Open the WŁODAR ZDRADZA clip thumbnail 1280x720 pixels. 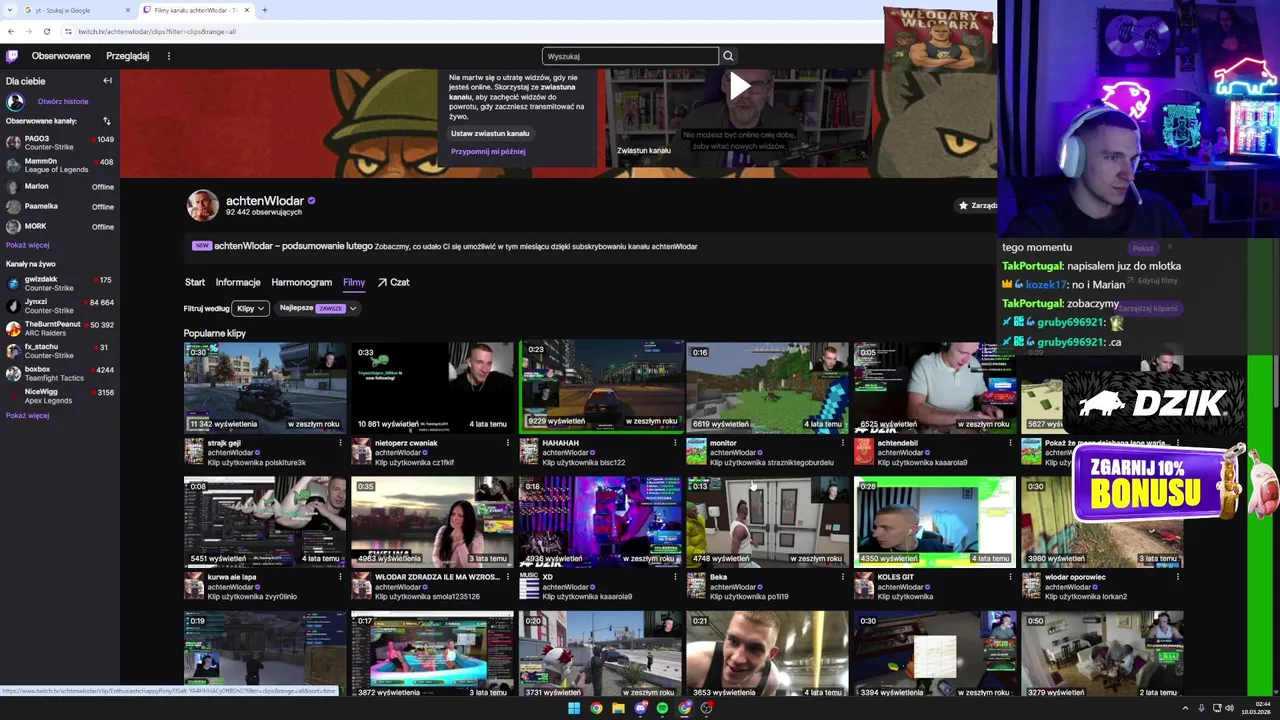432,522
